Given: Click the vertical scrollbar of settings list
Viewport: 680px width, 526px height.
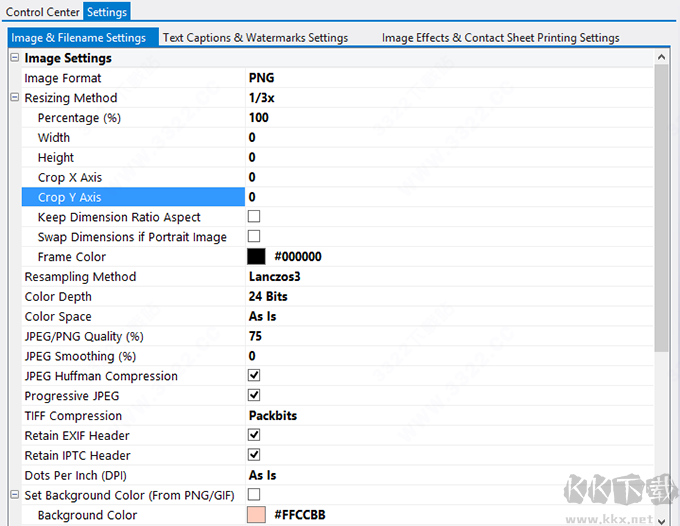Looking at the screenshot, I should (x=661, y=200).
